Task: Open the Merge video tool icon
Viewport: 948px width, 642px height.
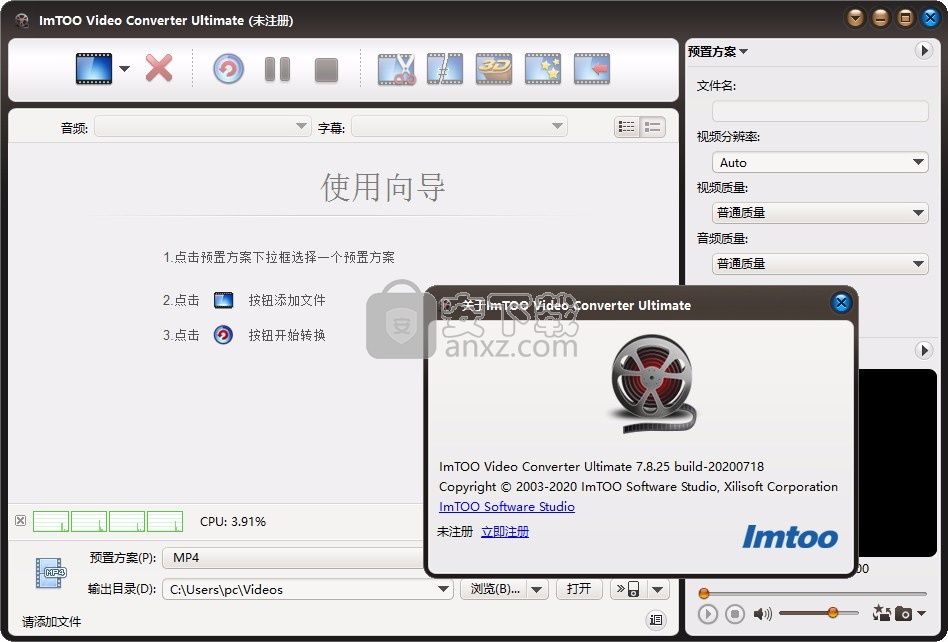Action: click(x=445, y=69)
